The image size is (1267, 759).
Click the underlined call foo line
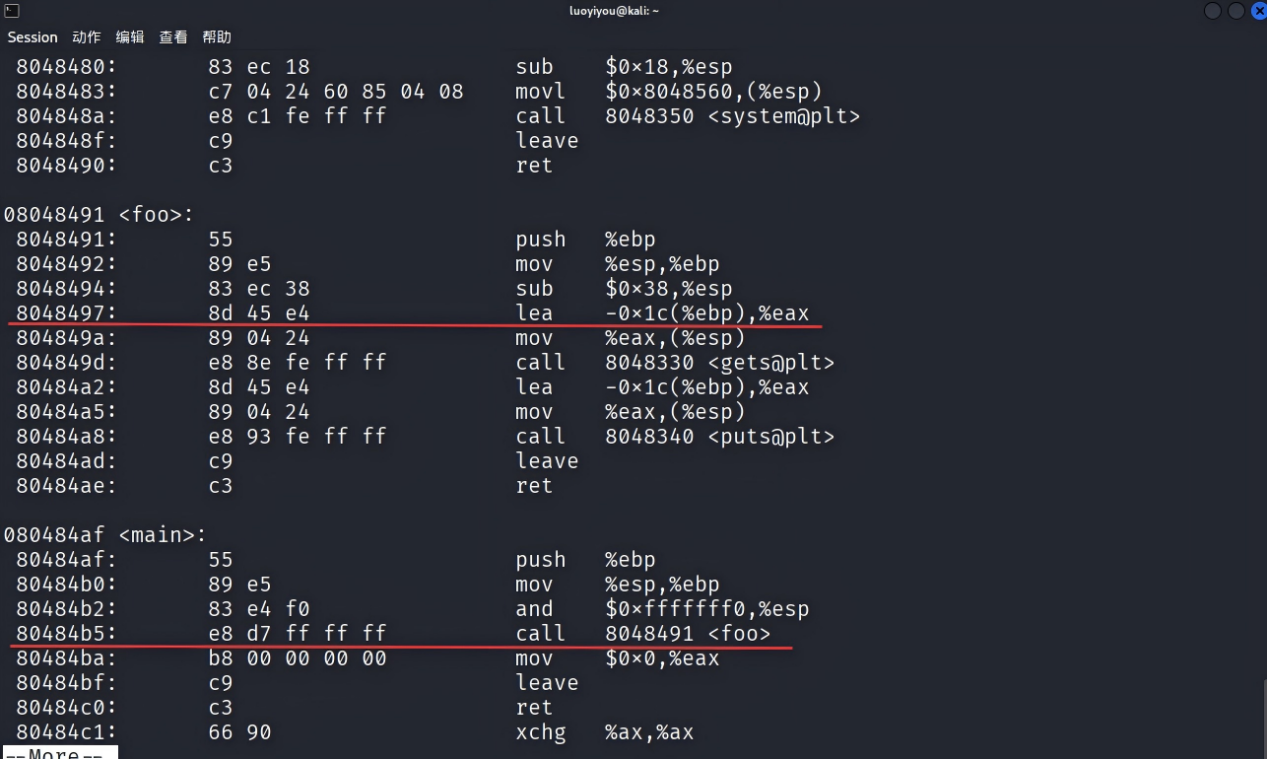pyautogui.click(x=393, y=633)
